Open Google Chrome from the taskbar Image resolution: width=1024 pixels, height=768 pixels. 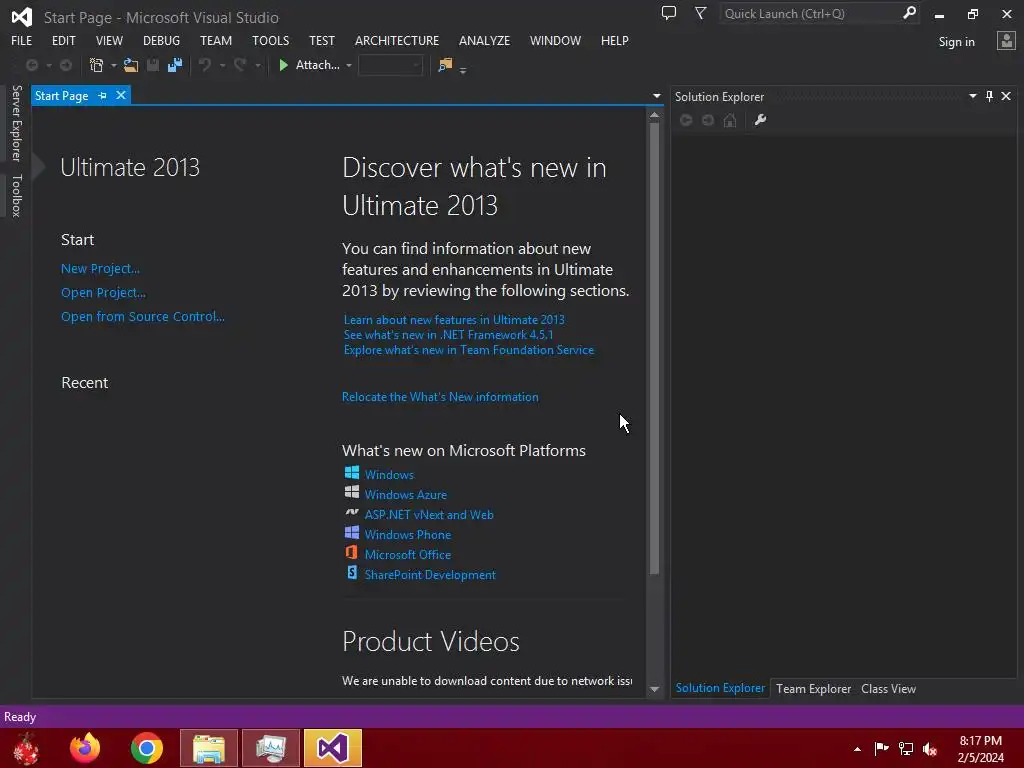pos(147,748)
